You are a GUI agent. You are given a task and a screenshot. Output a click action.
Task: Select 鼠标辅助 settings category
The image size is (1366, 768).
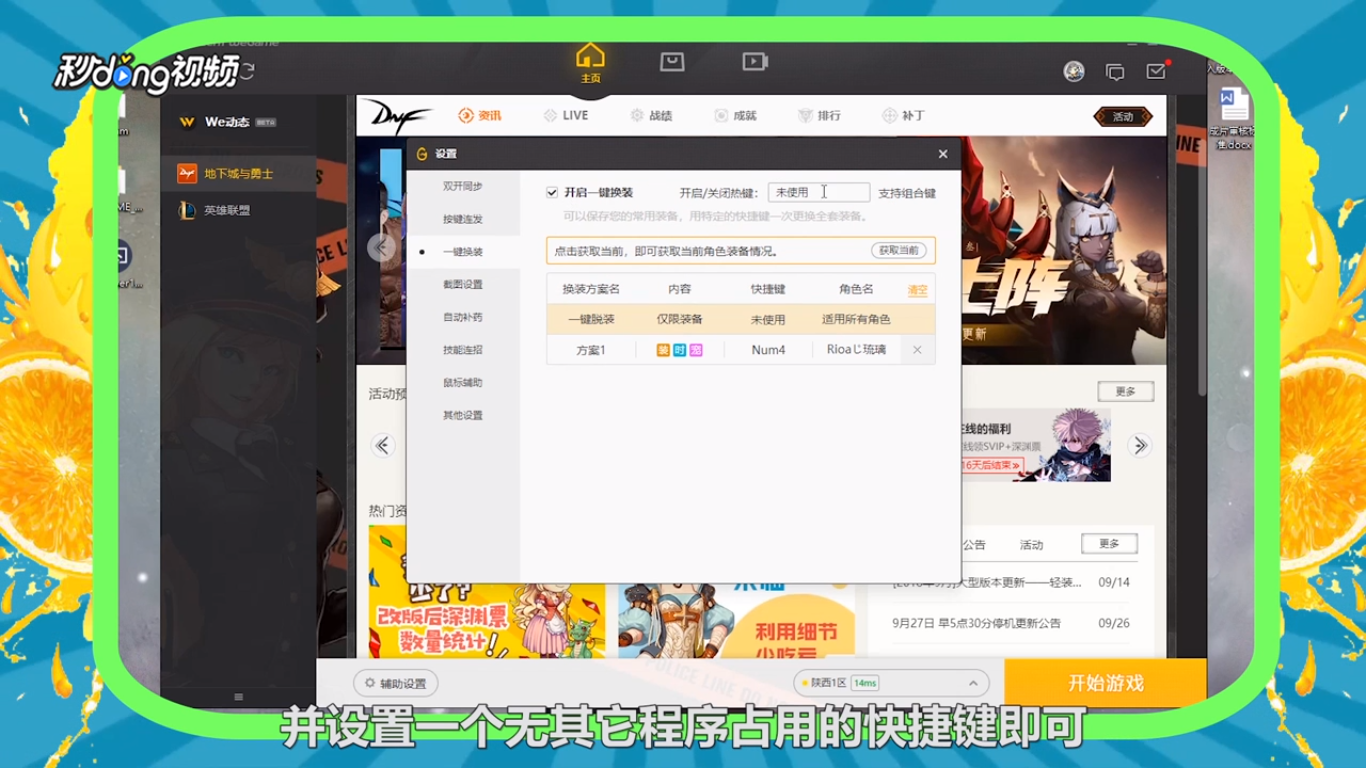(463, 383)
